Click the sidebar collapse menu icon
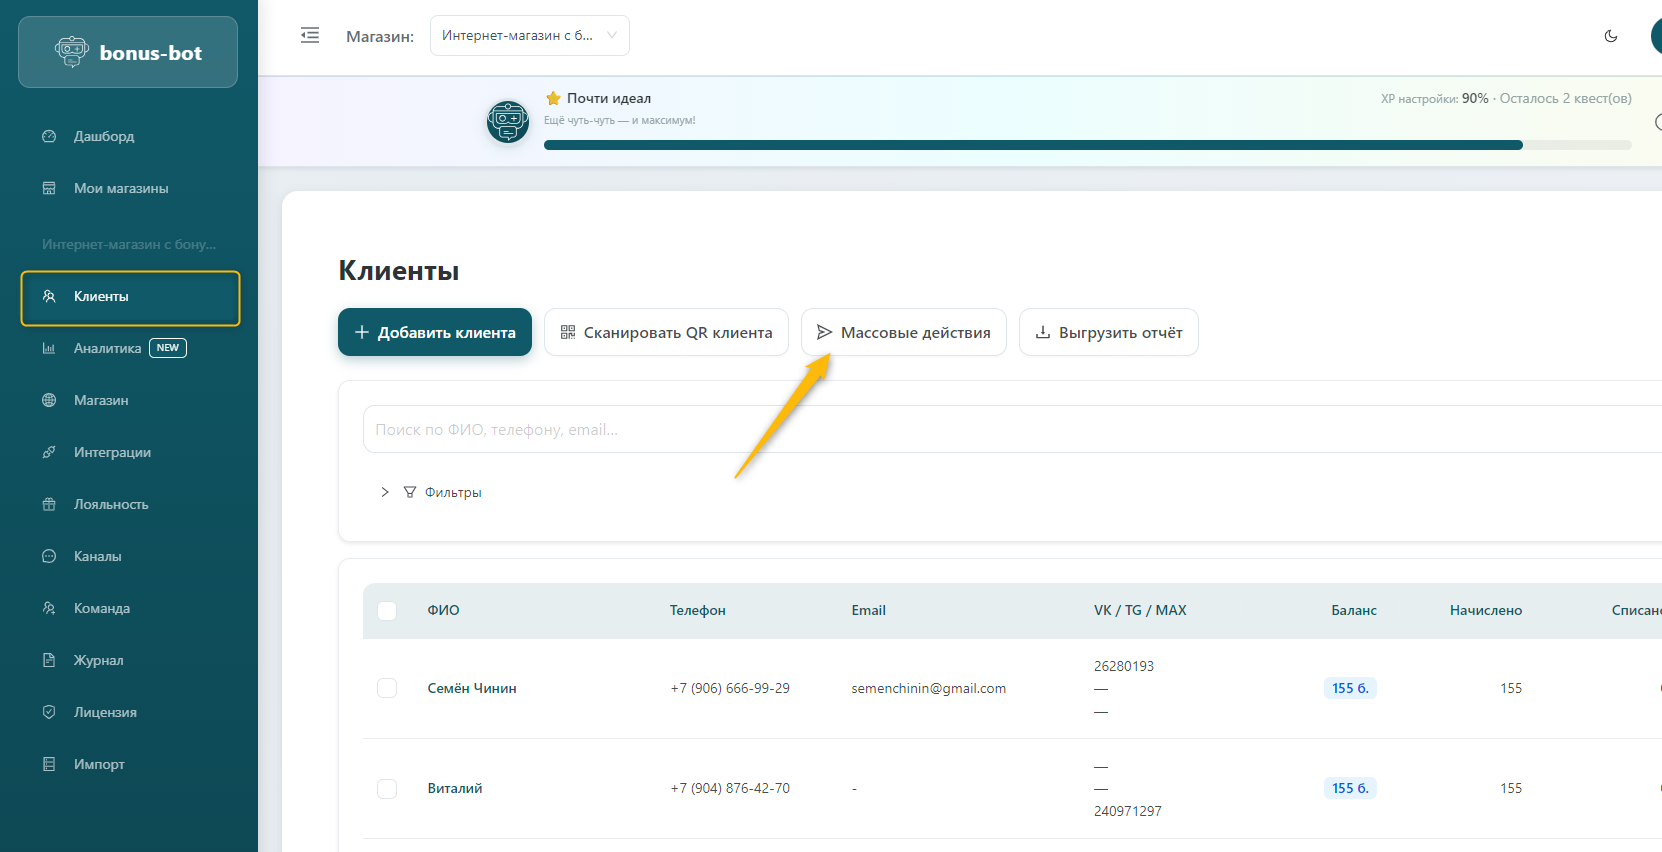This screenshot has height=852, width=1662. (x=310, y=36)
